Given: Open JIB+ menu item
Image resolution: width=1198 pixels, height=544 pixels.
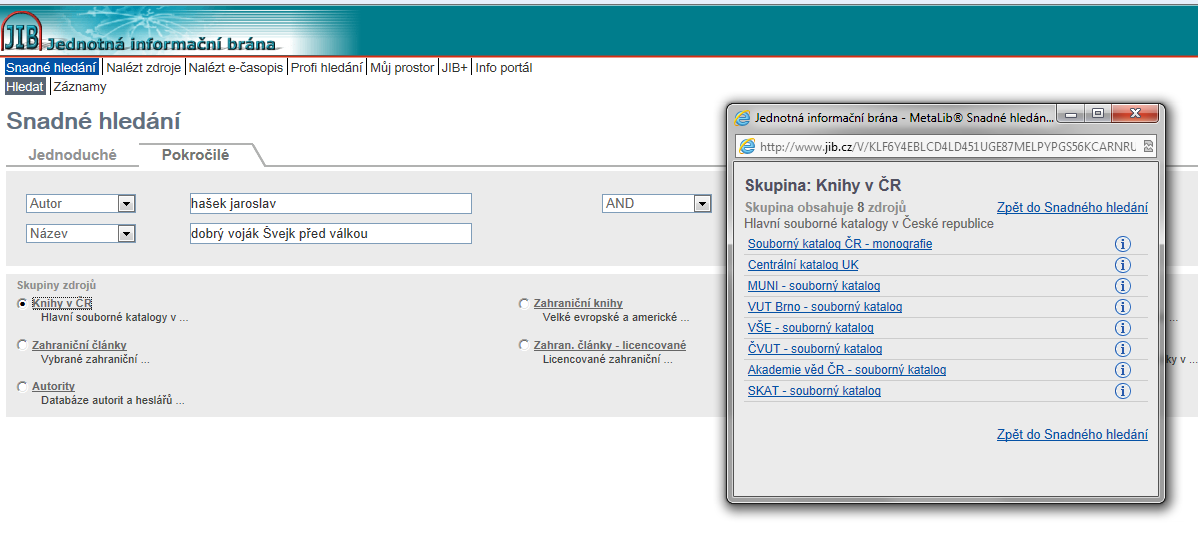Looking at the screenshot, I should 455,67.
